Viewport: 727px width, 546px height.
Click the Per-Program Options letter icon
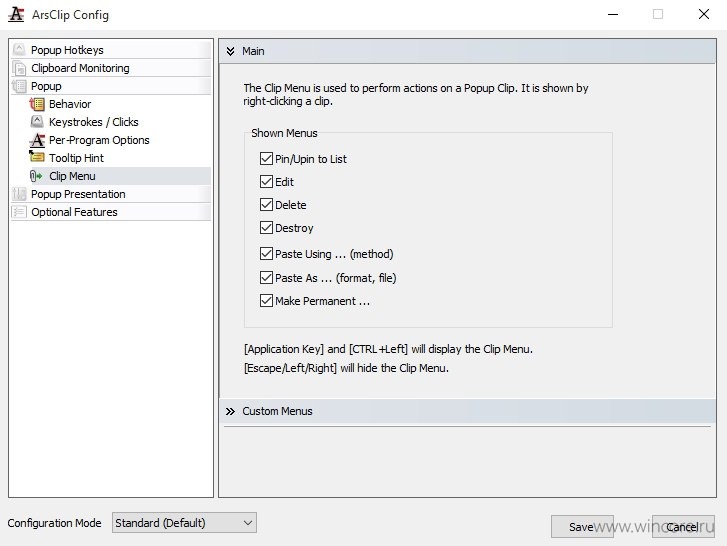[x=37, y=140]
